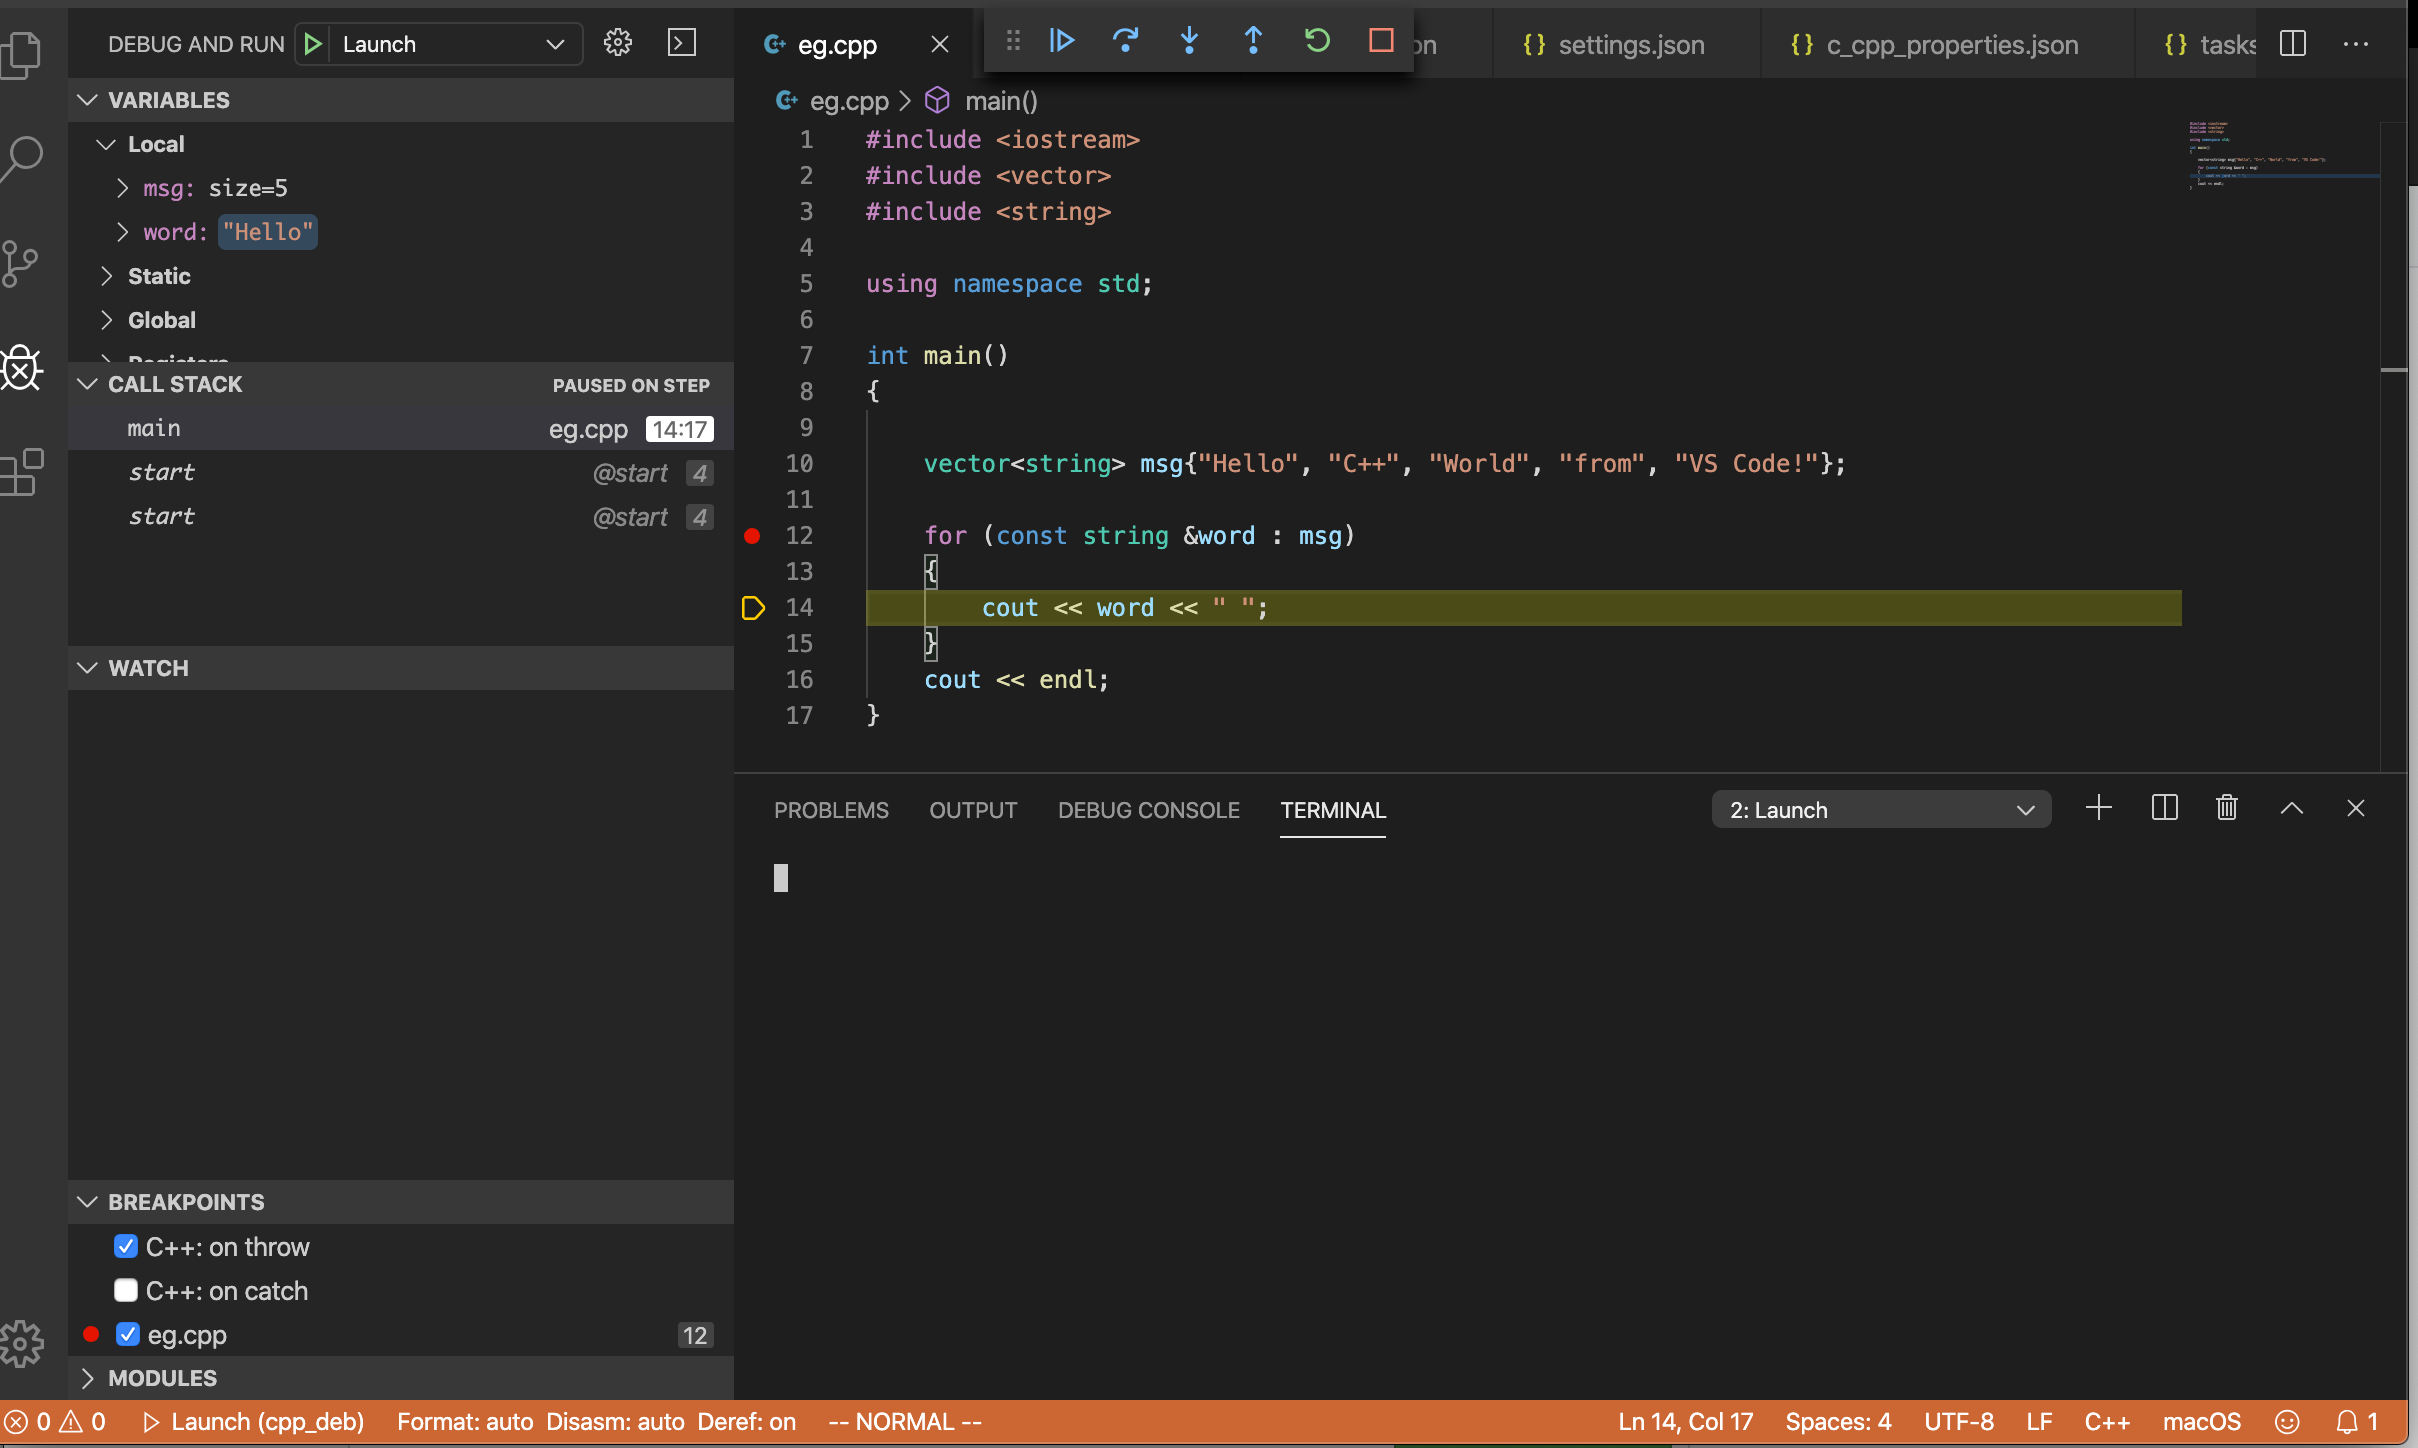This screenshot has height=1448, width=2418.
Task: Collapse the Call Stack section
Action: pos(87,384)
